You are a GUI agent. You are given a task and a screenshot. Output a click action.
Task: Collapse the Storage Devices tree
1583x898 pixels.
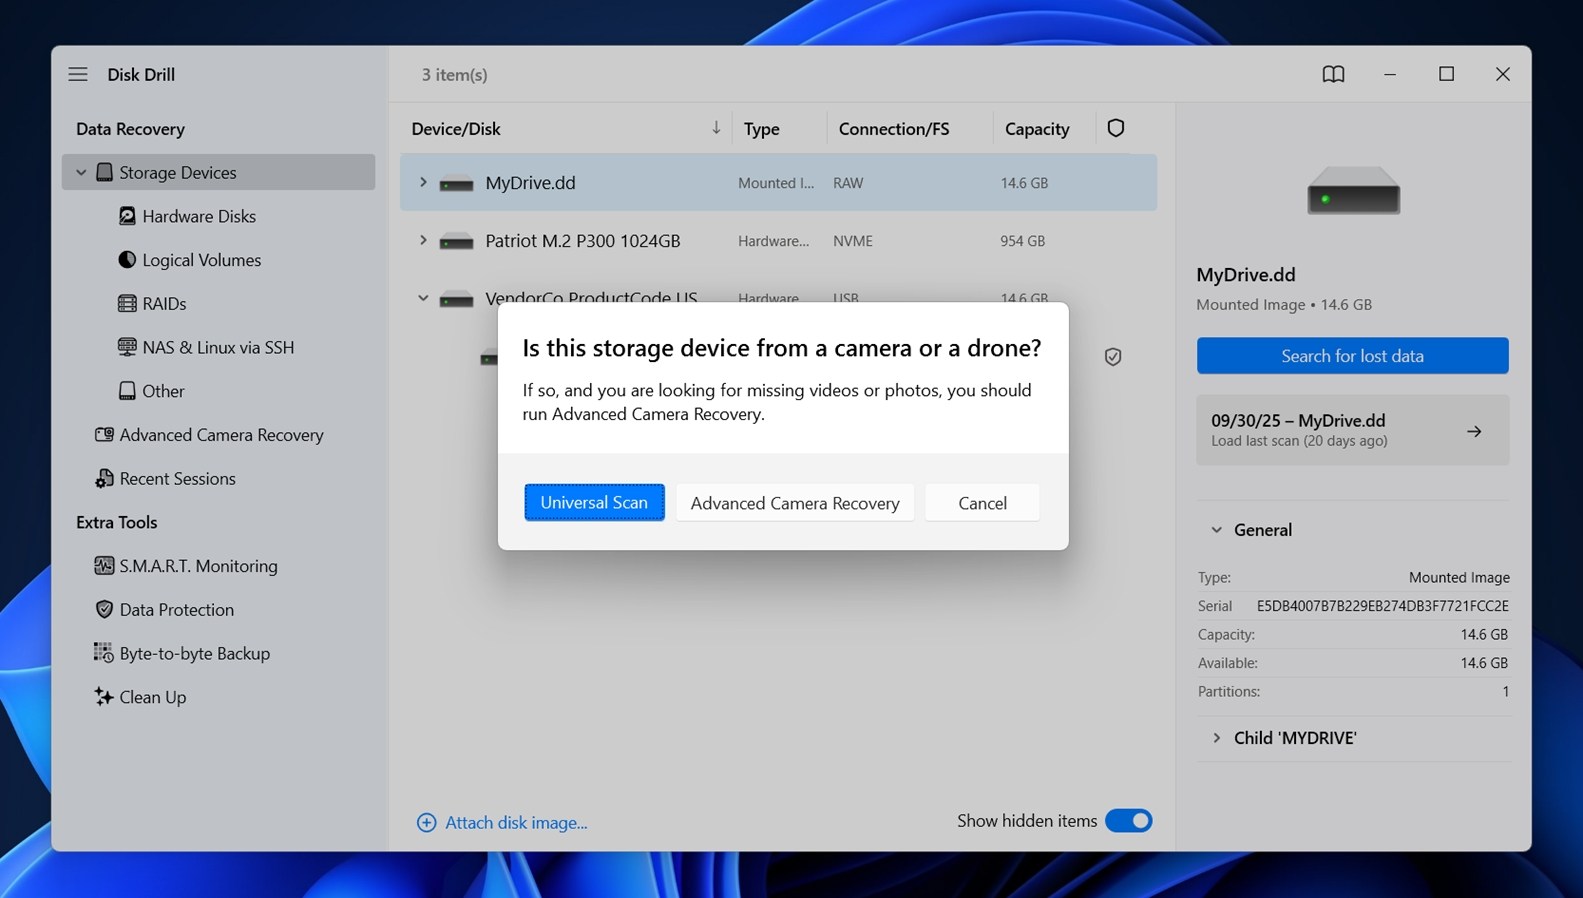[81, 172]
